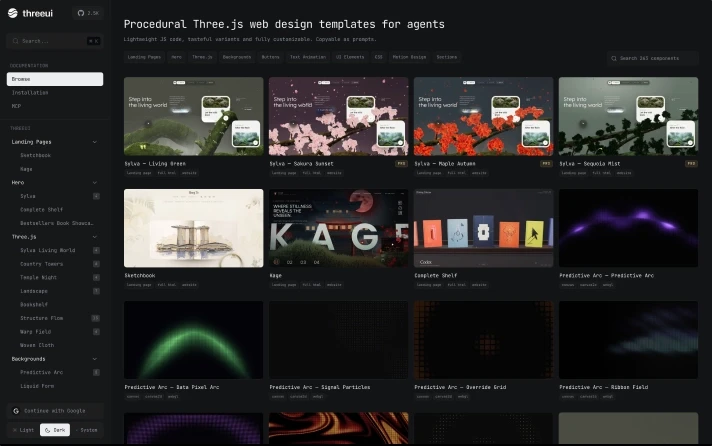Filter by Buttons tag
The width and height of the screenshot is (712, 446).
[x=270, y=57]
